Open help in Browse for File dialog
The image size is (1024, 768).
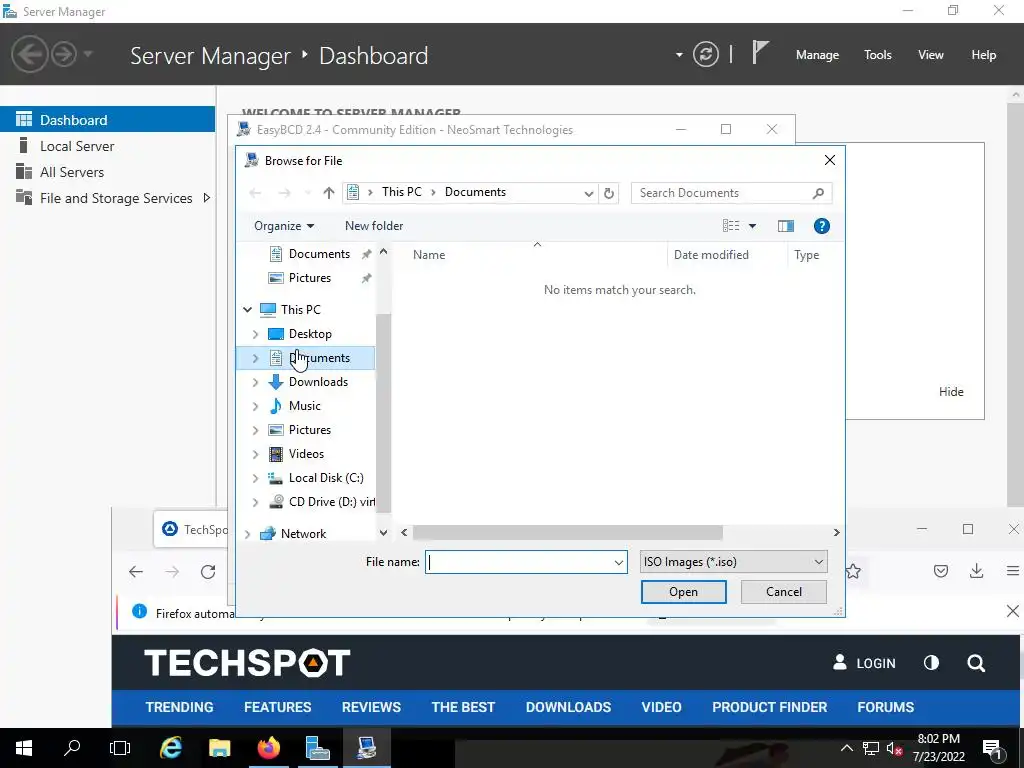pos(822,226)
